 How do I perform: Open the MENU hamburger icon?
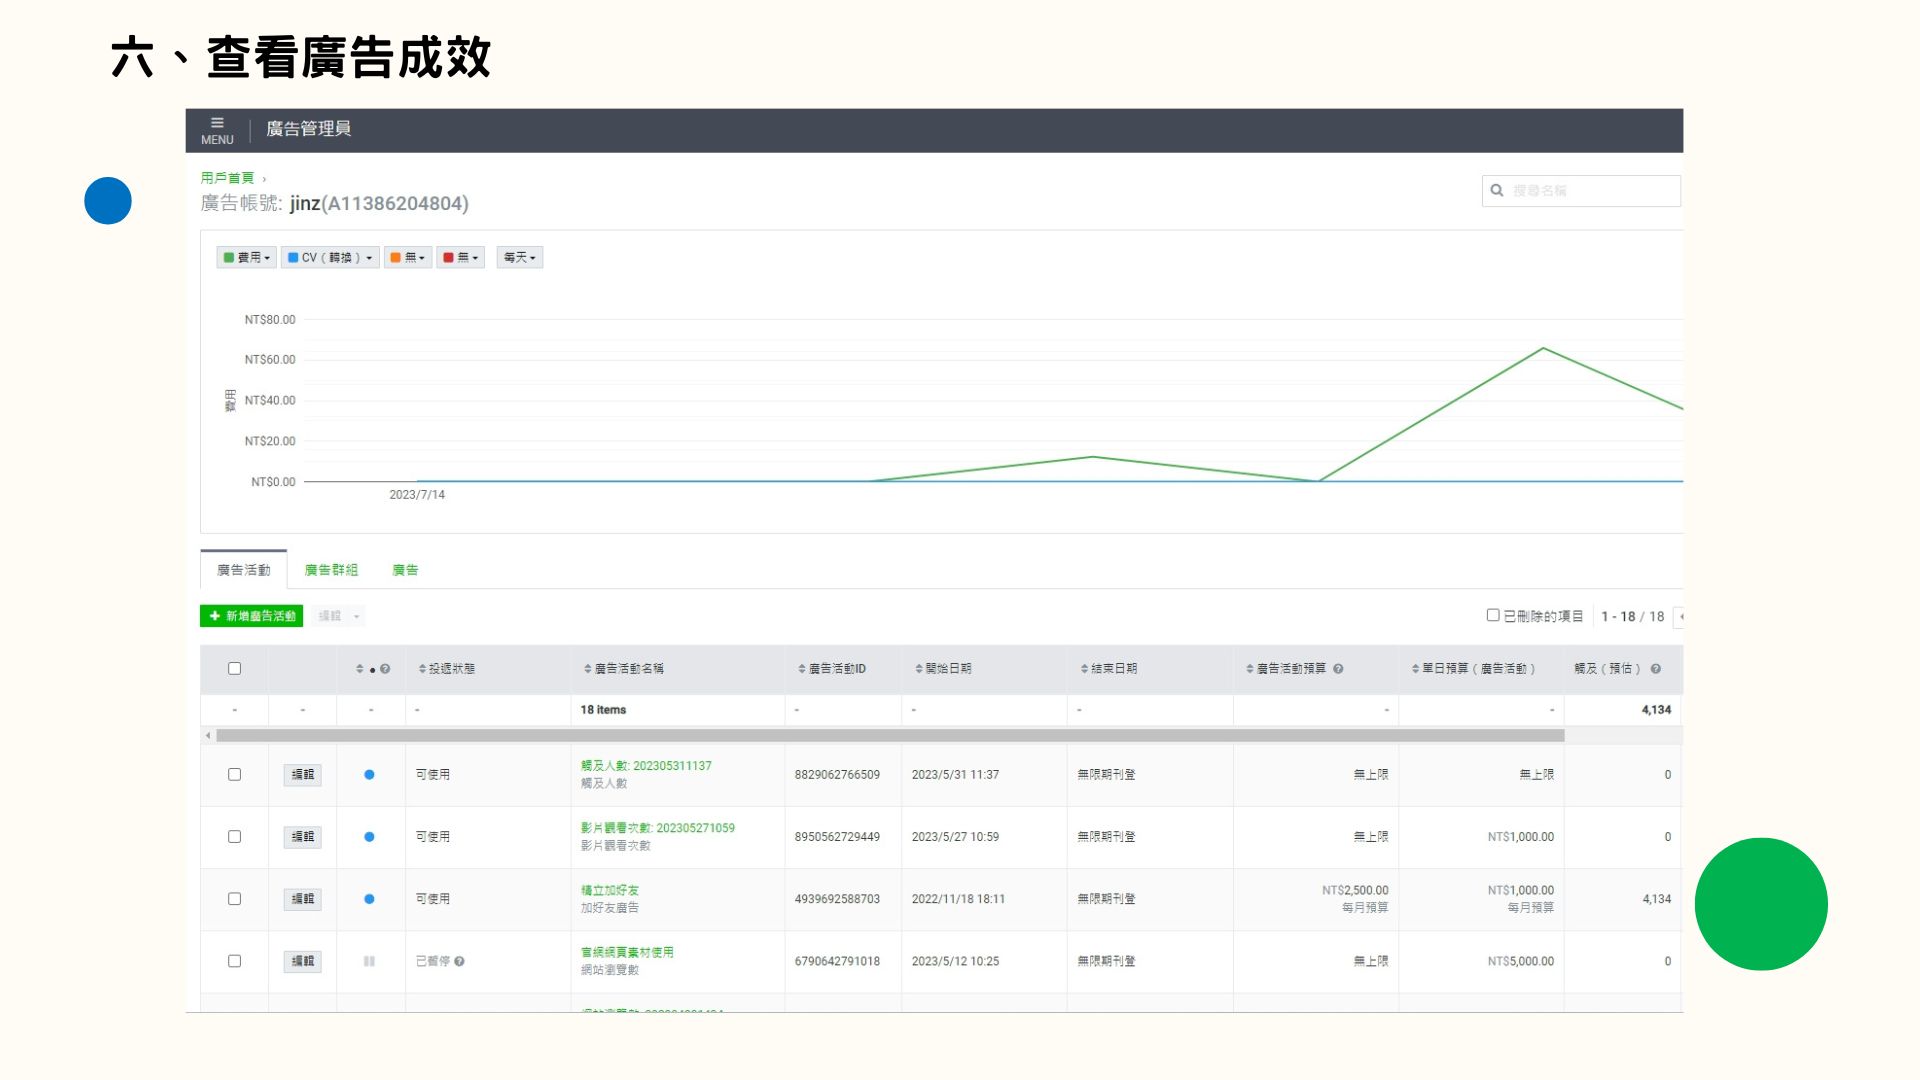click(x=217, y=123)
